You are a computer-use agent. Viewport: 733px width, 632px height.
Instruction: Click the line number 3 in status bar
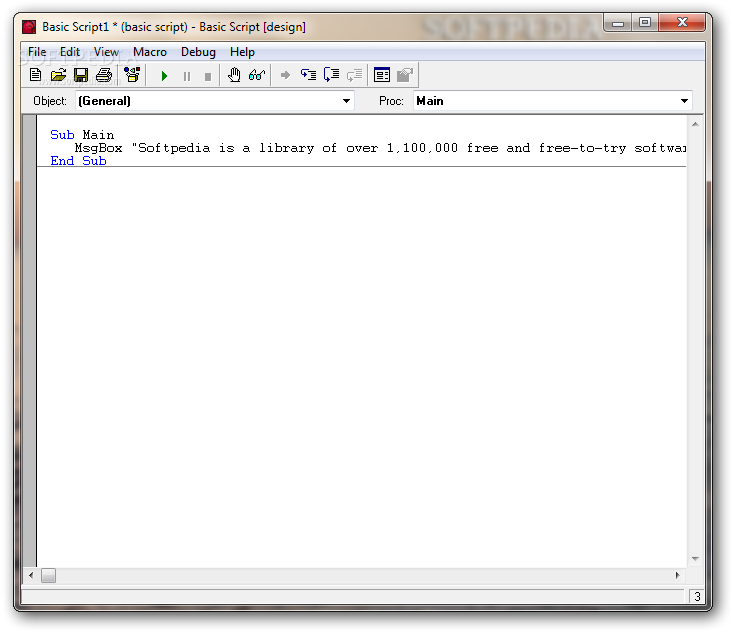697,596
